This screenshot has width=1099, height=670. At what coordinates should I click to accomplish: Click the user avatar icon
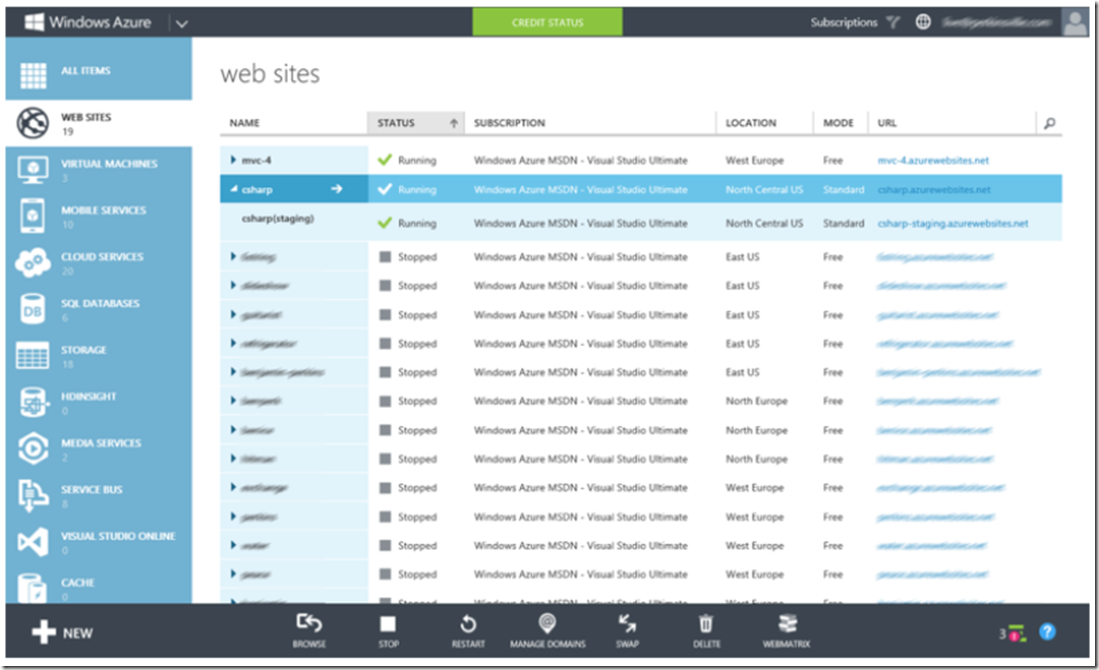[1074, 22]
